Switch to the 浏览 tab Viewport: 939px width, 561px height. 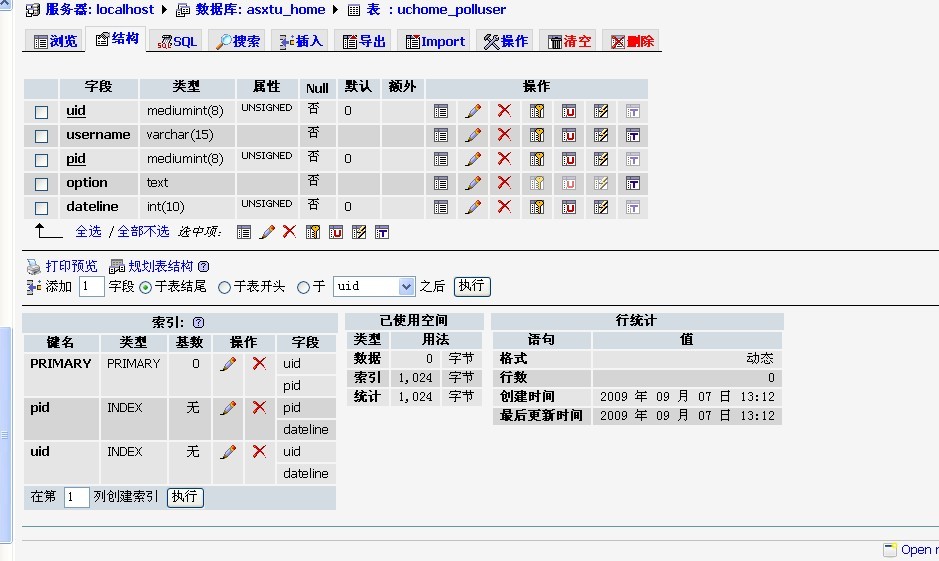coord(56,41)
